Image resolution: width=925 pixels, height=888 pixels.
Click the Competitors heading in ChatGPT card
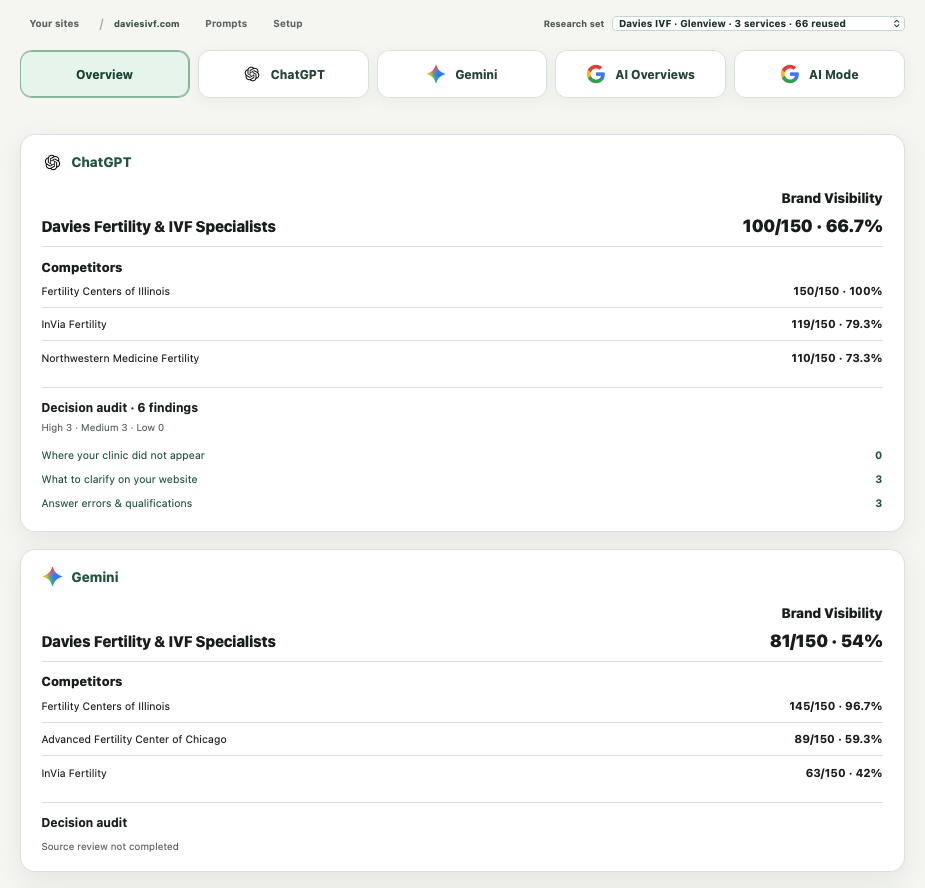tap(81, 267)
